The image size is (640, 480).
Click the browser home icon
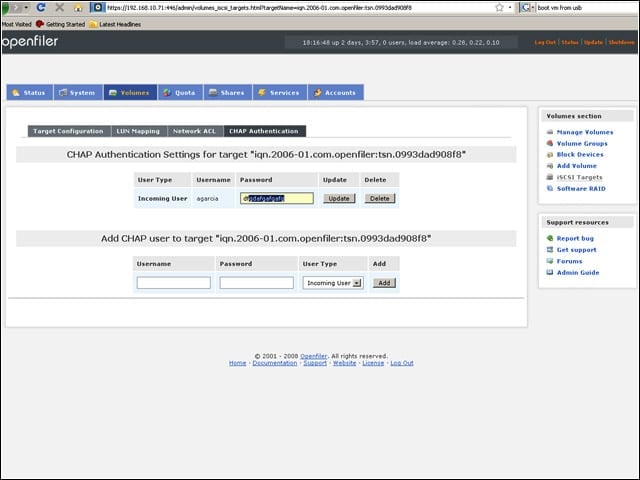[78, 8]
